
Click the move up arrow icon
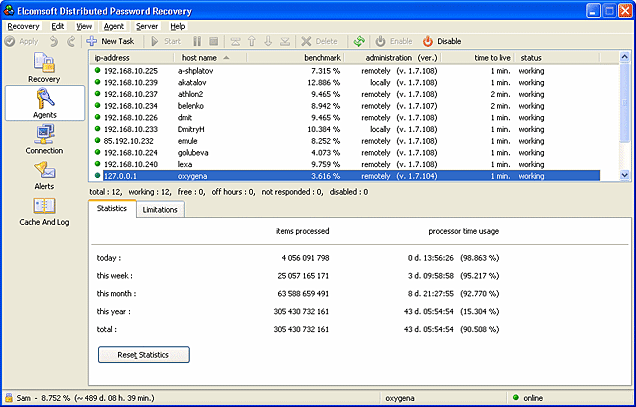coord(251,41)
